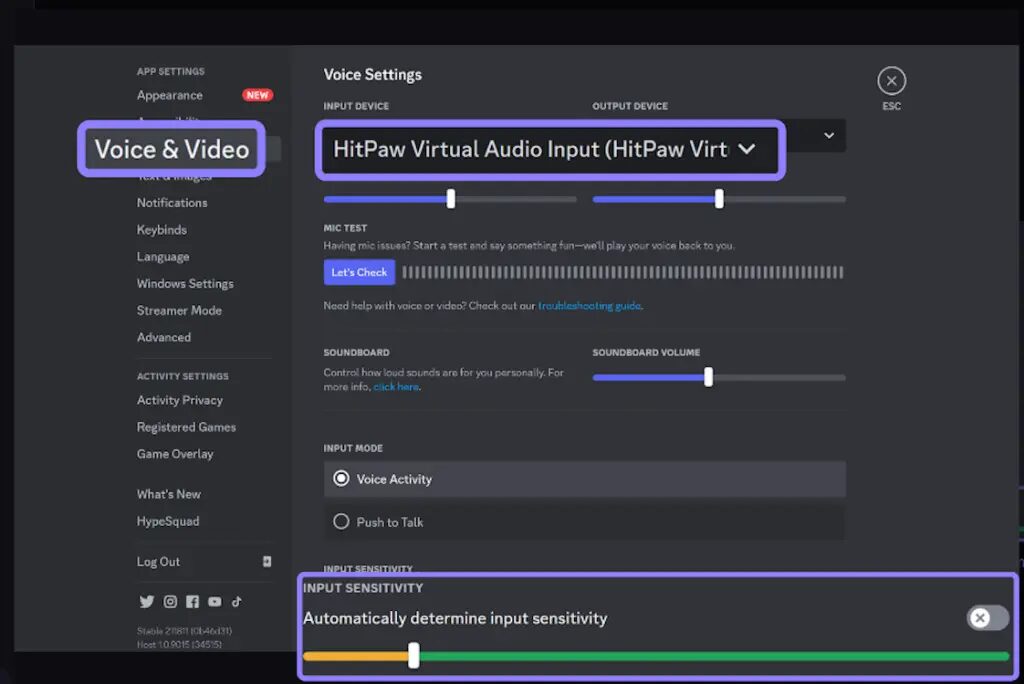Screen dimensions: 1024x684
Task: Open the troubleshooting guide link
Action: tap(589, 306)
